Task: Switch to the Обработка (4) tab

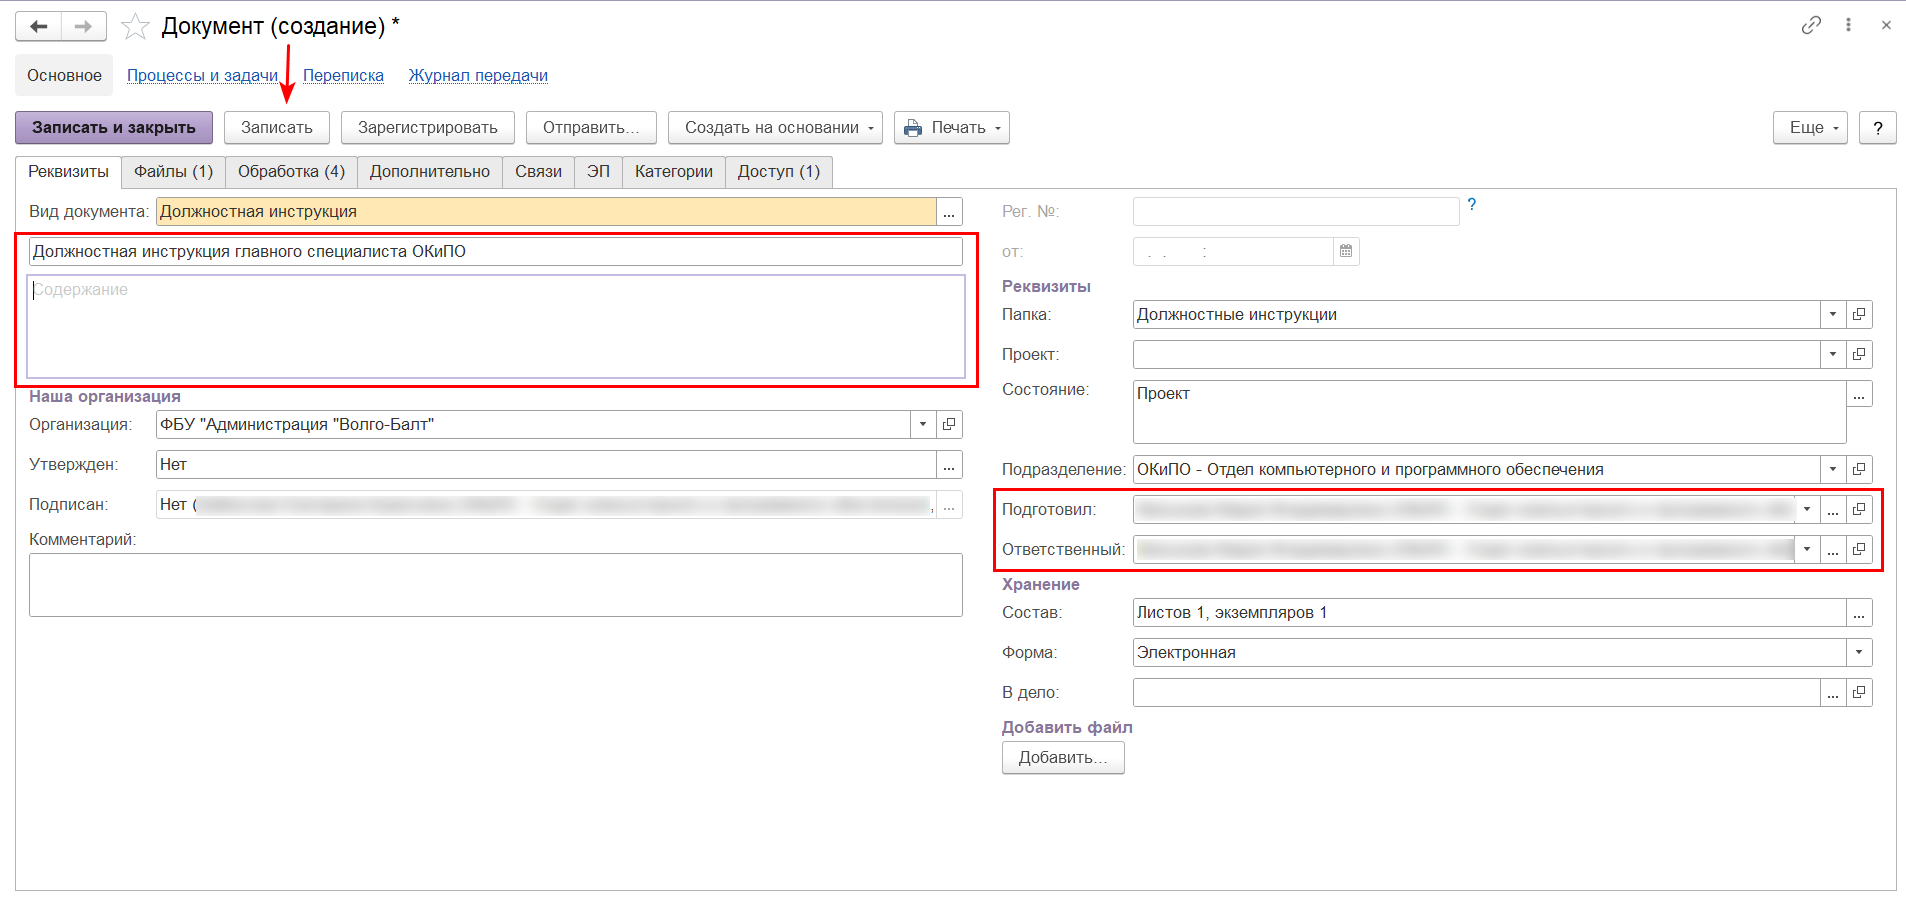Action: [291, 172]
